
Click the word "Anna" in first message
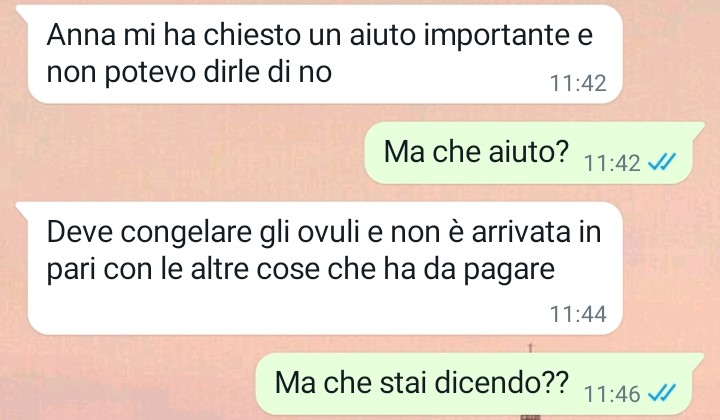coord(81,34)
